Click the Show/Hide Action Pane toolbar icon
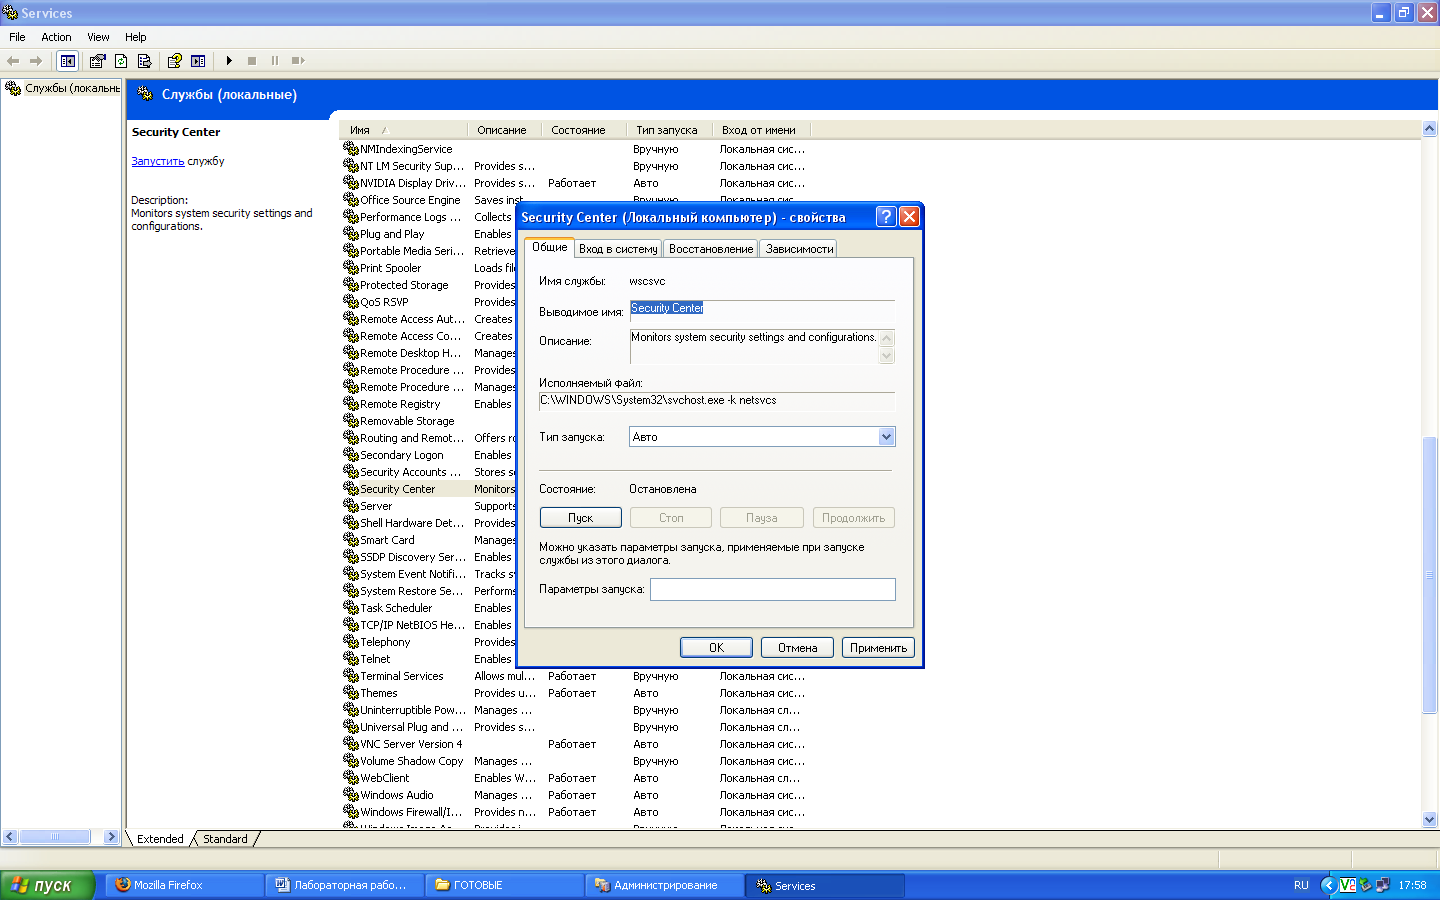This screenshot has height=900, width=1440. (x=198, y=61)
